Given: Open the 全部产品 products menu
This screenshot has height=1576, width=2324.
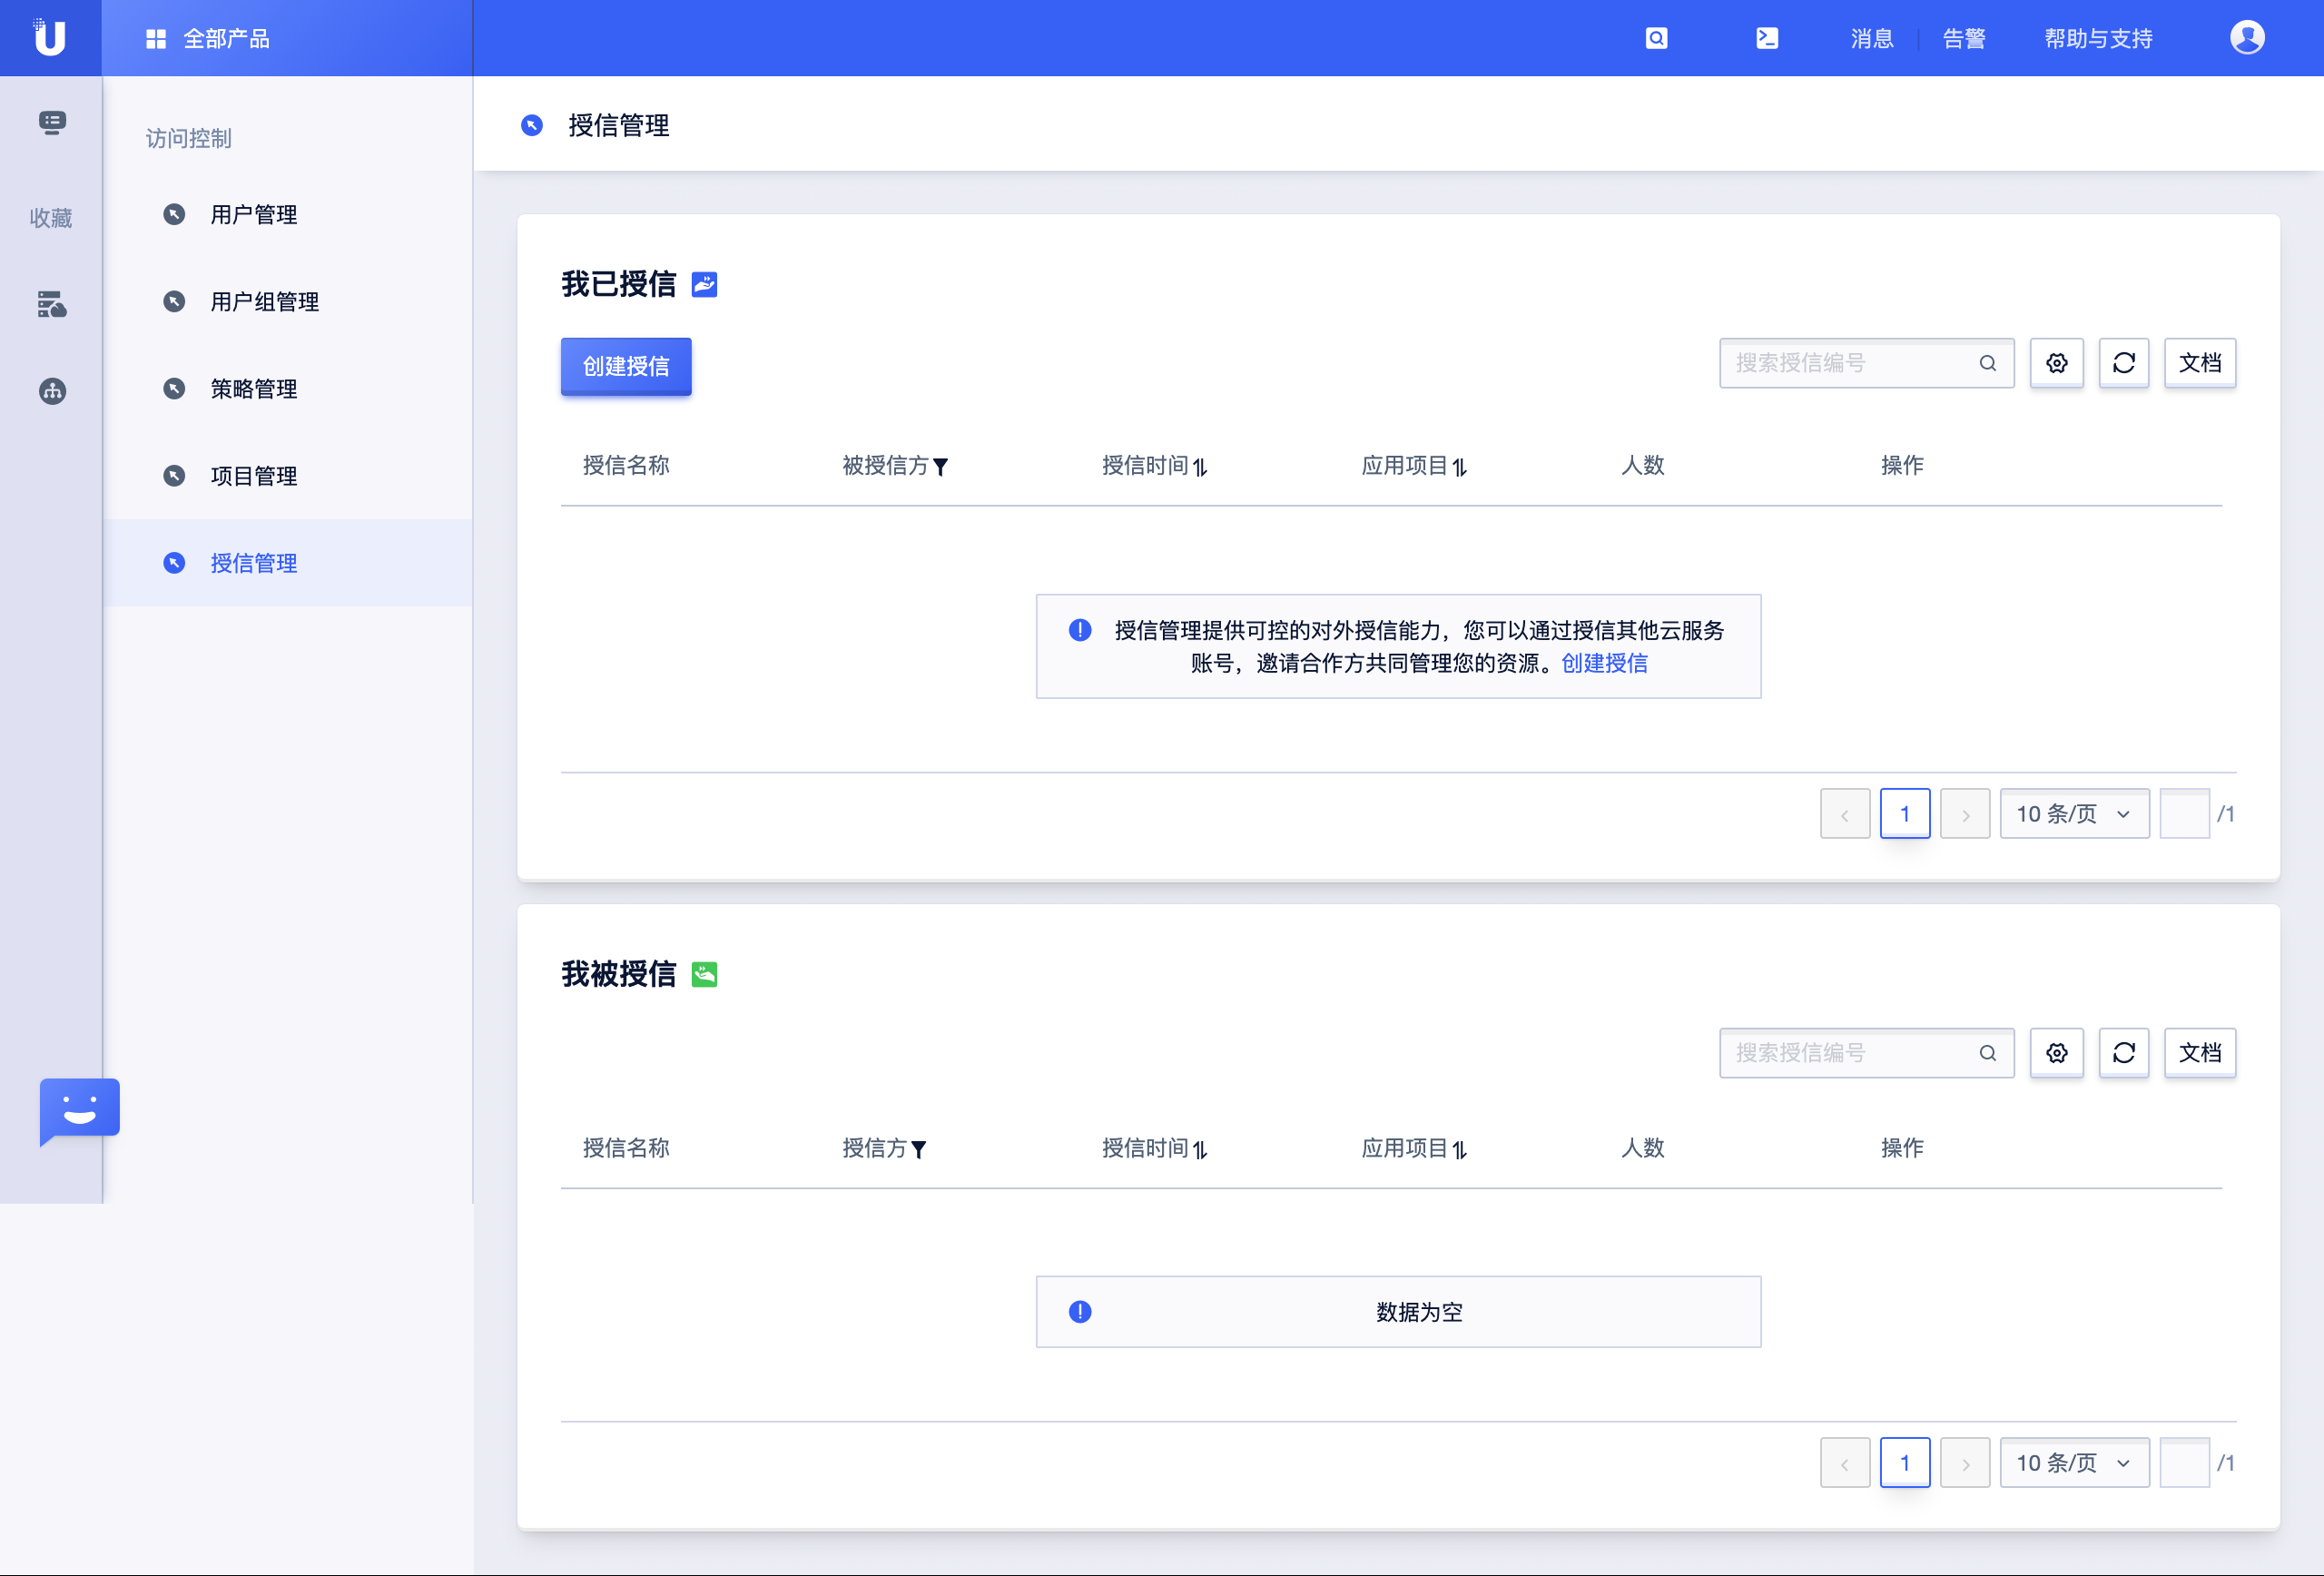Looking at the screenshot, I should click(x=208, y=38).
